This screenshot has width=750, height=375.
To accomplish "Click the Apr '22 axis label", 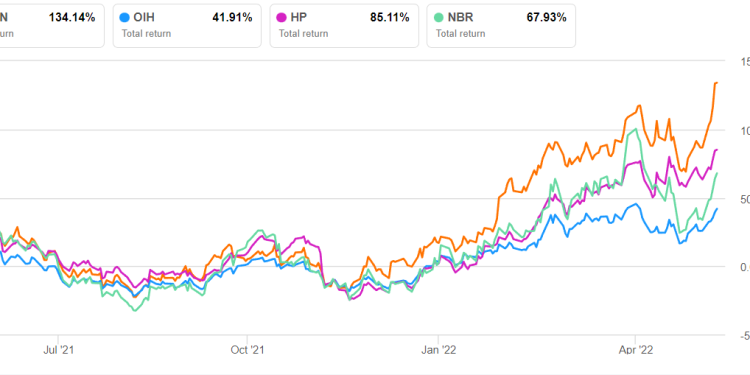I will (x=635, y=350).
